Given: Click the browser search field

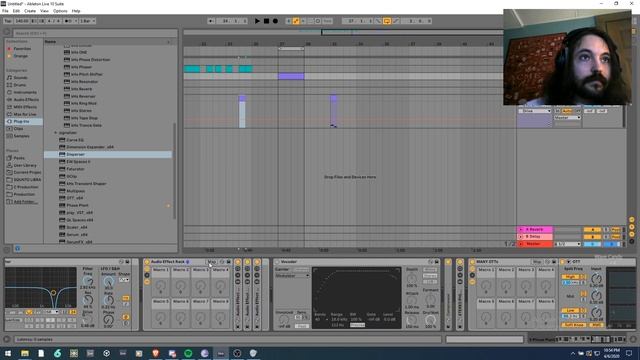Looking at the screenshot, I should pos(95,33).
